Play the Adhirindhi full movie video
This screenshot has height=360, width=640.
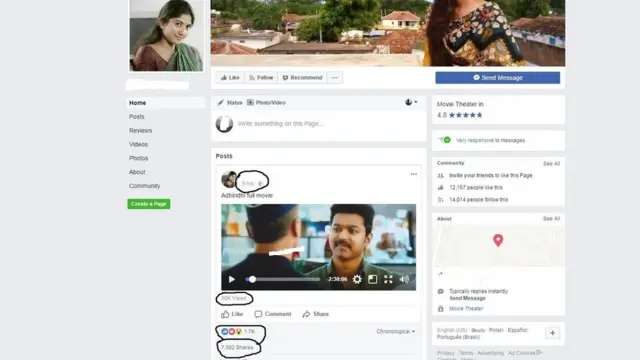point(231,279)
